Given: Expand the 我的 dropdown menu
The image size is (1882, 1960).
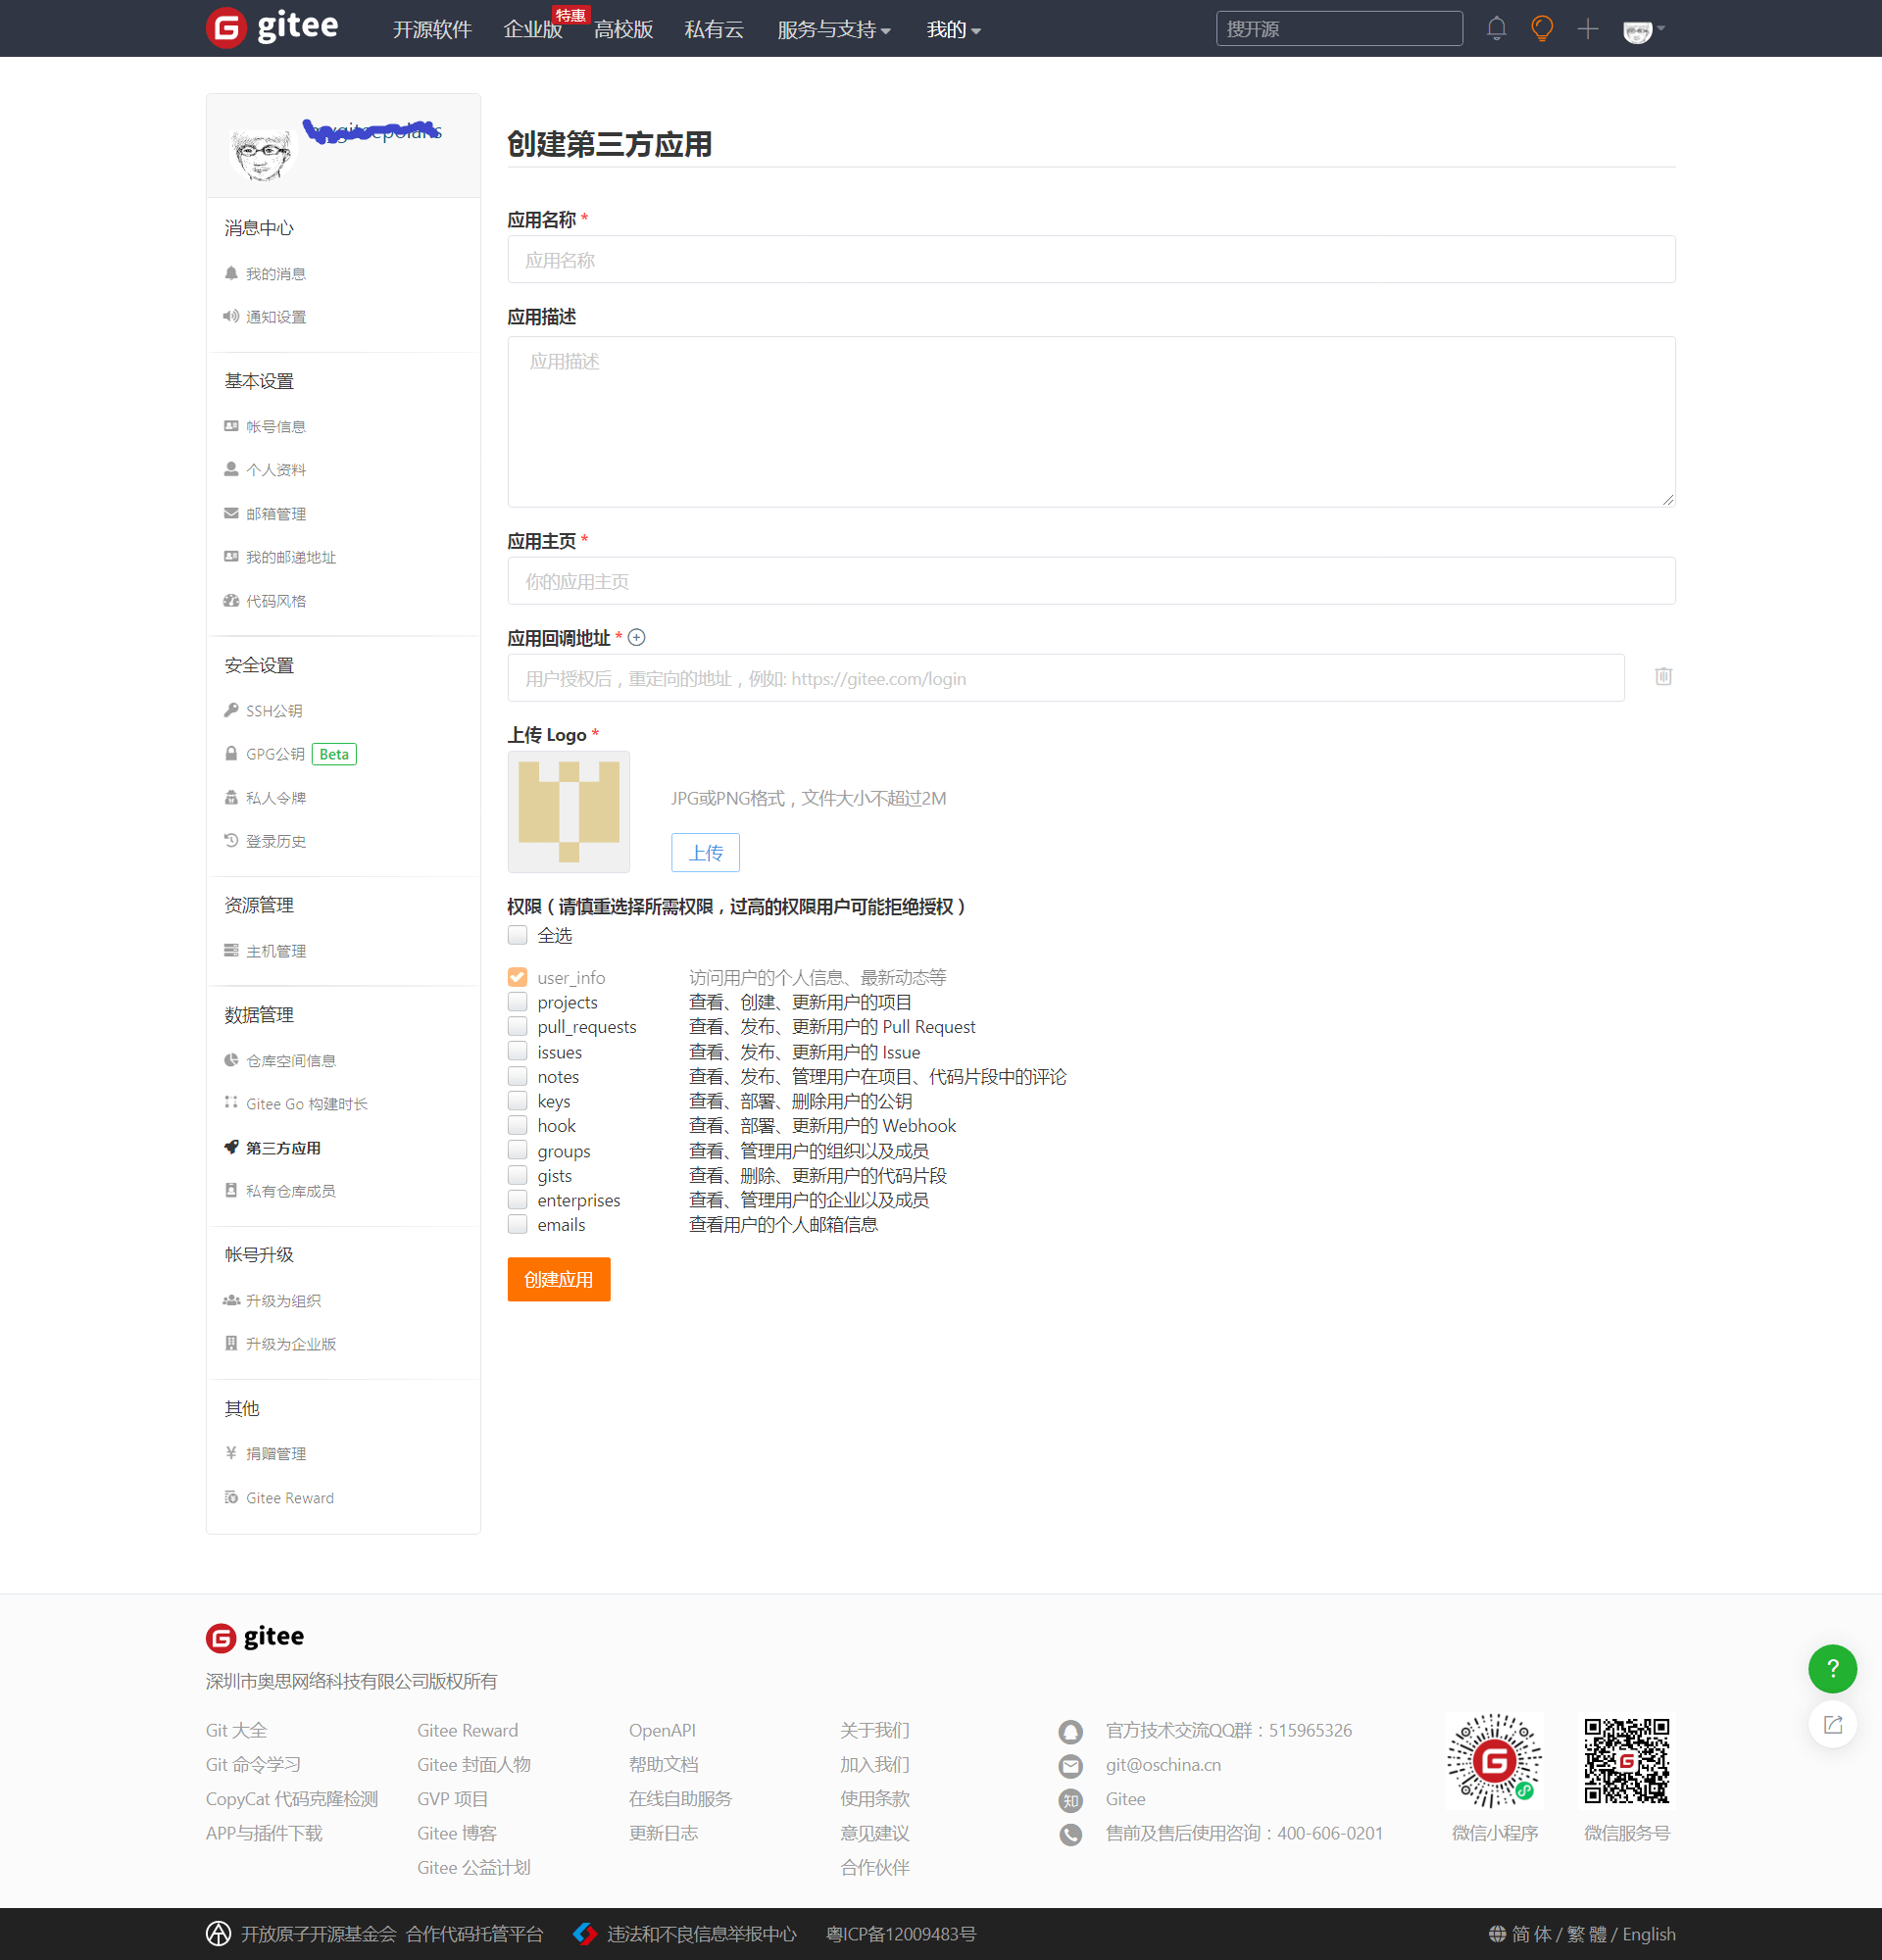Looking at the screenshot, I should coord(953,30).
